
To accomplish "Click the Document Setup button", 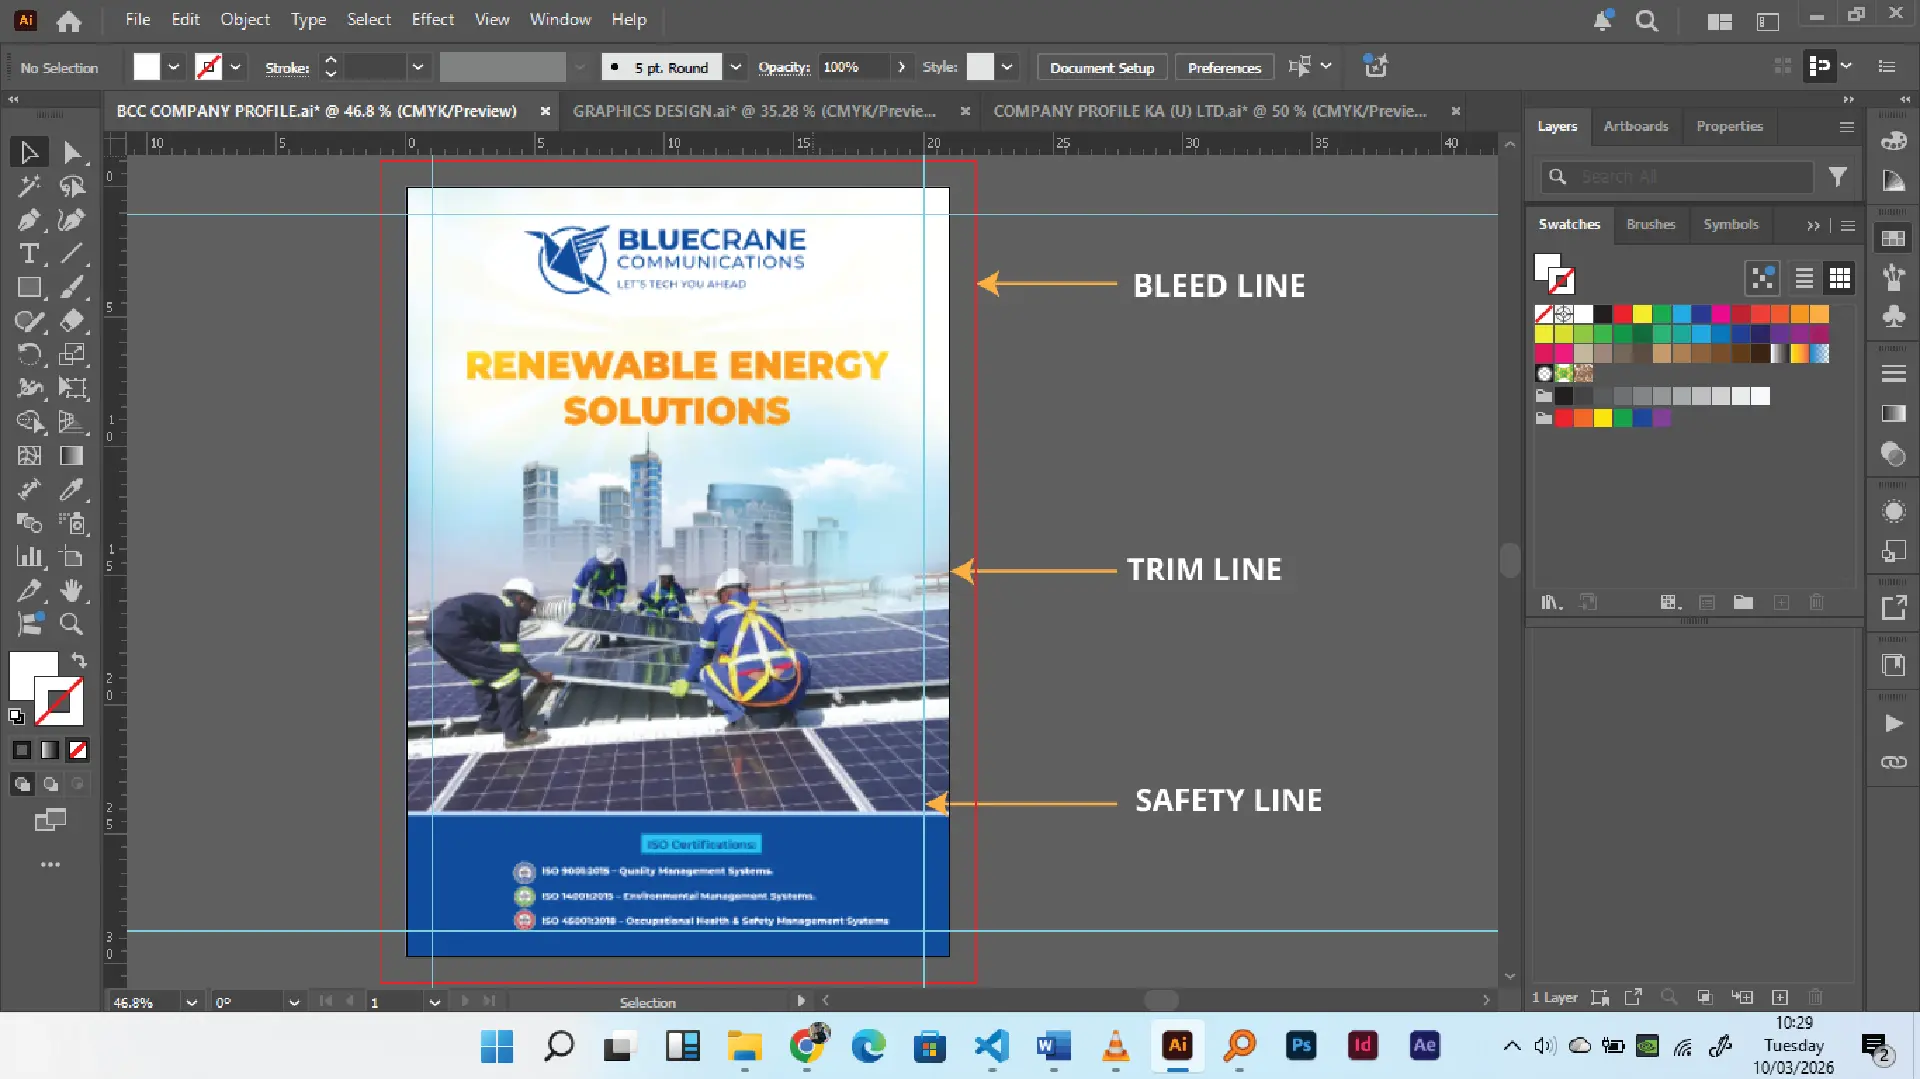I will 1102,67.
